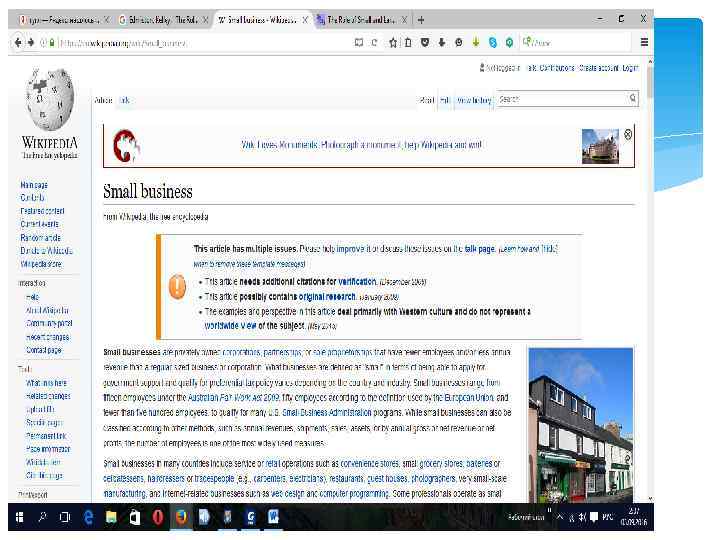Screen dimensions: 720x540
Task: Open a new browser tab with plus
Action: tap(421, 20)
